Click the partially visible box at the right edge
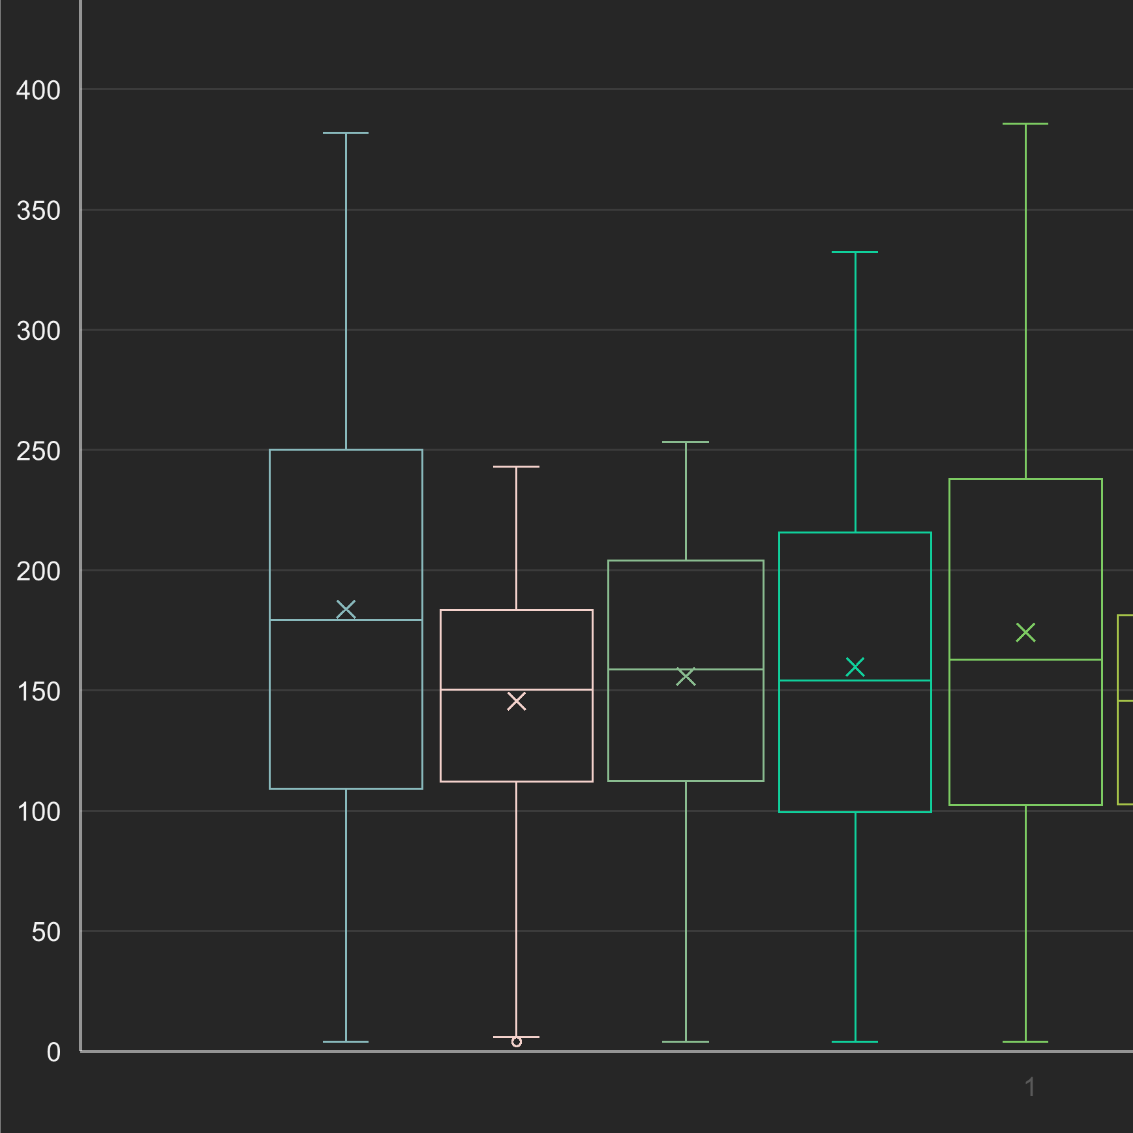Screen dimensions: 1133x1133 1125,709
